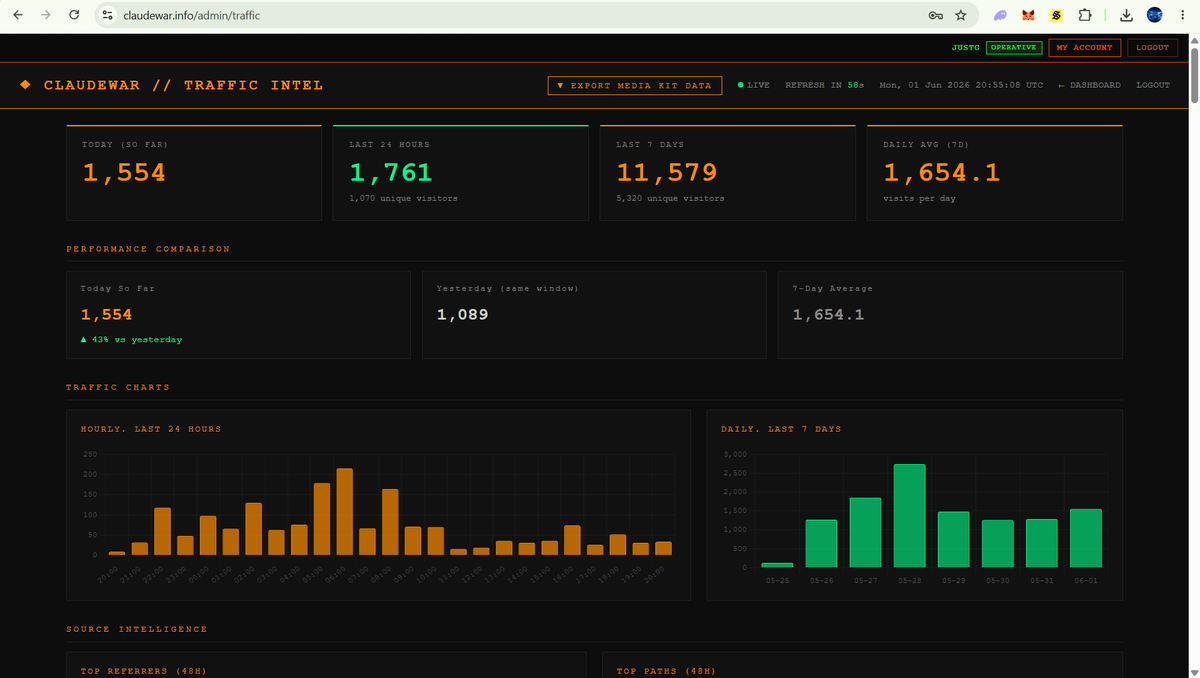Click the Daily Last 7 Days chart title
The width and height of the screenshot is (1200, 678).
[x=781, y=429]
